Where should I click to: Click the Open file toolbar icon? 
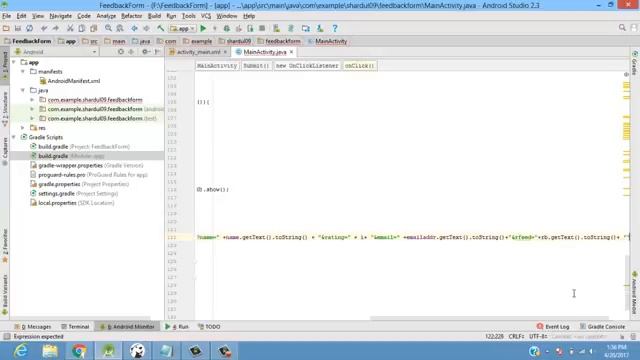[6, 28]
